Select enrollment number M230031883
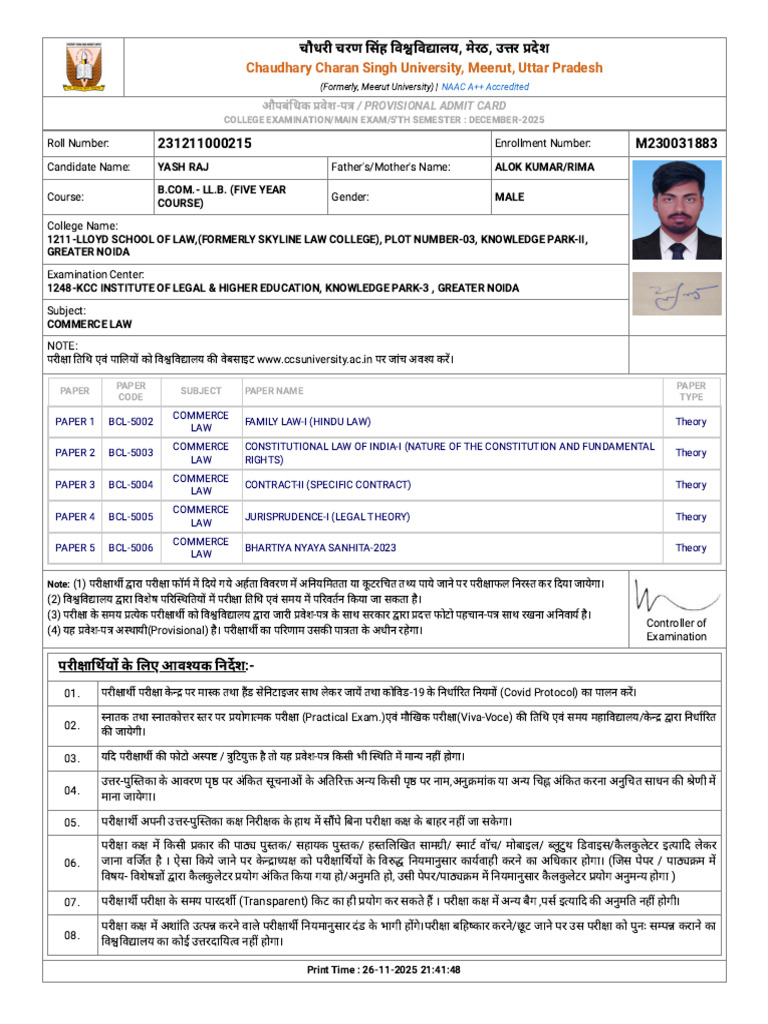 (x=677, y=143)
